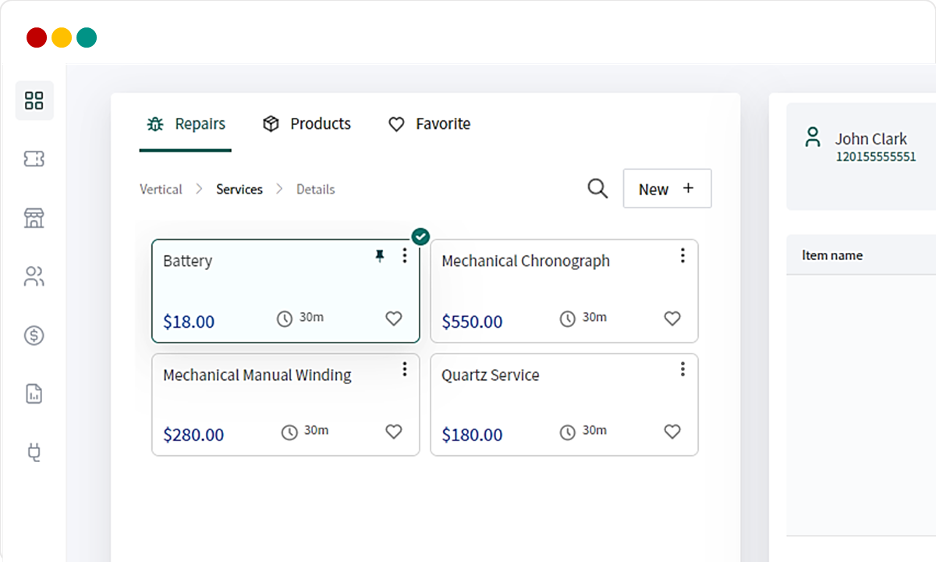This screenshot has width=936, height=562.
Task: Unpin the Battery service card
Action: click(x=380, y=256)
